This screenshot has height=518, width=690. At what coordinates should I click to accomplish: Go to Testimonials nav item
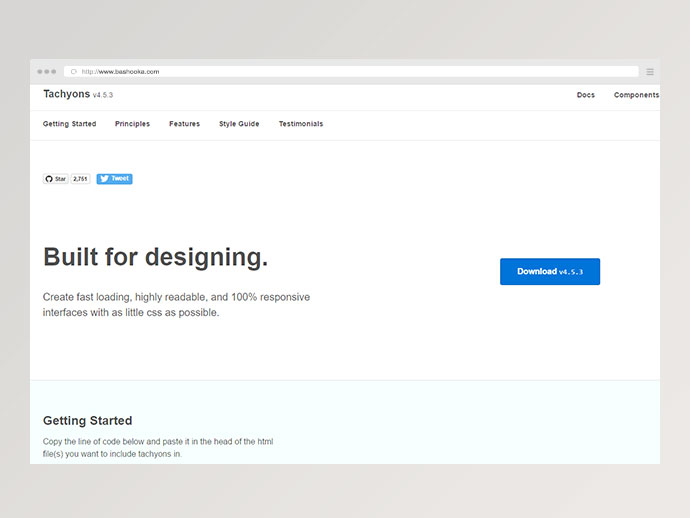301,124
